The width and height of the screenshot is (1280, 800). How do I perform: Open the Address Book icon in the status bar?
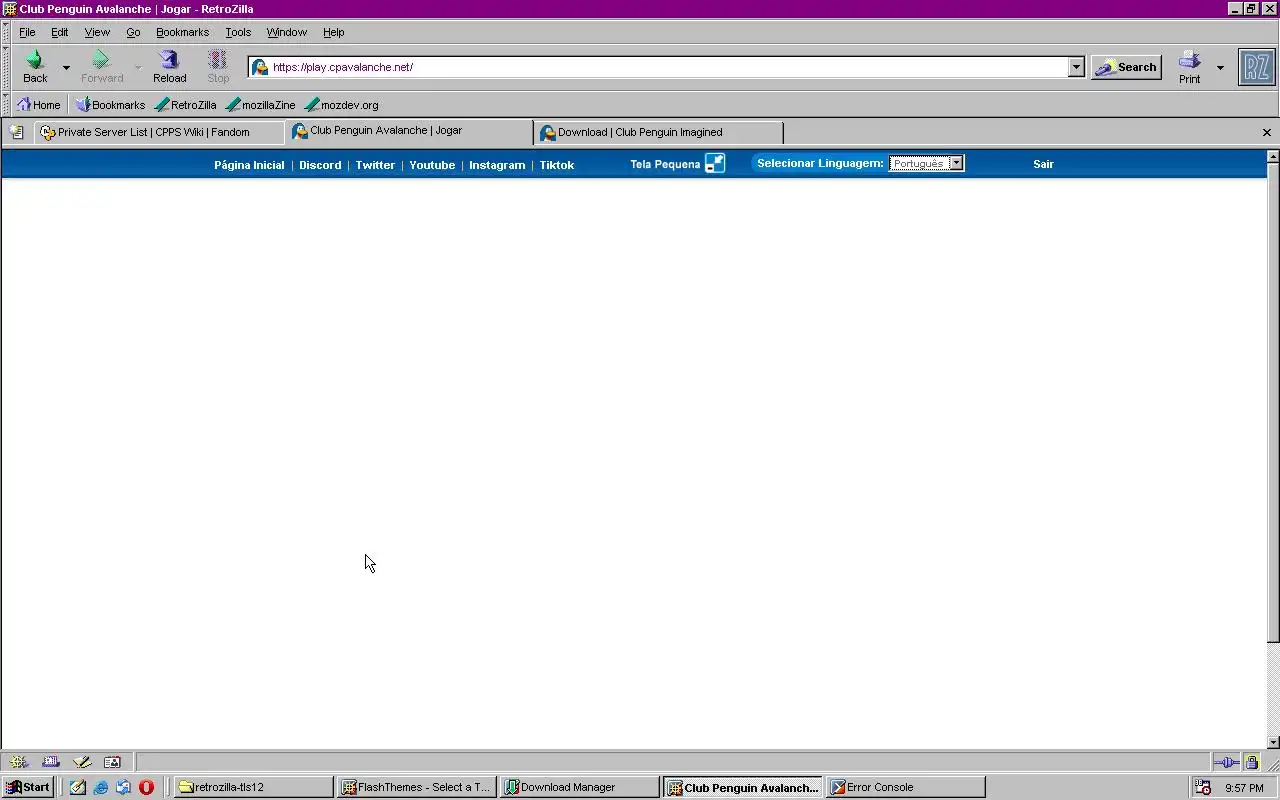click(x=112, y=762)
